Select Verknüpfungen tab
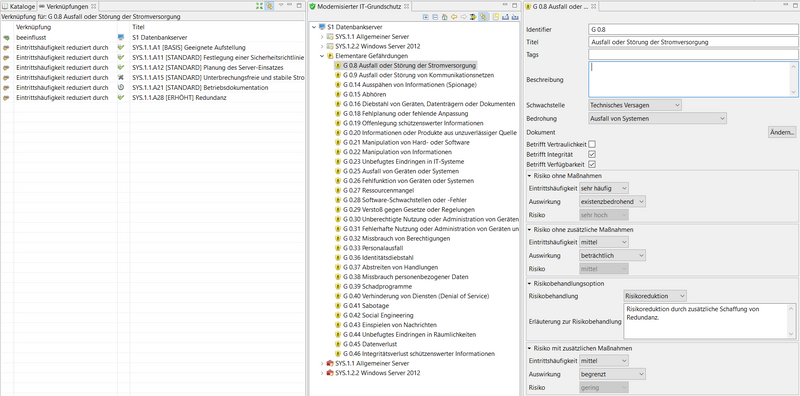 67,6
